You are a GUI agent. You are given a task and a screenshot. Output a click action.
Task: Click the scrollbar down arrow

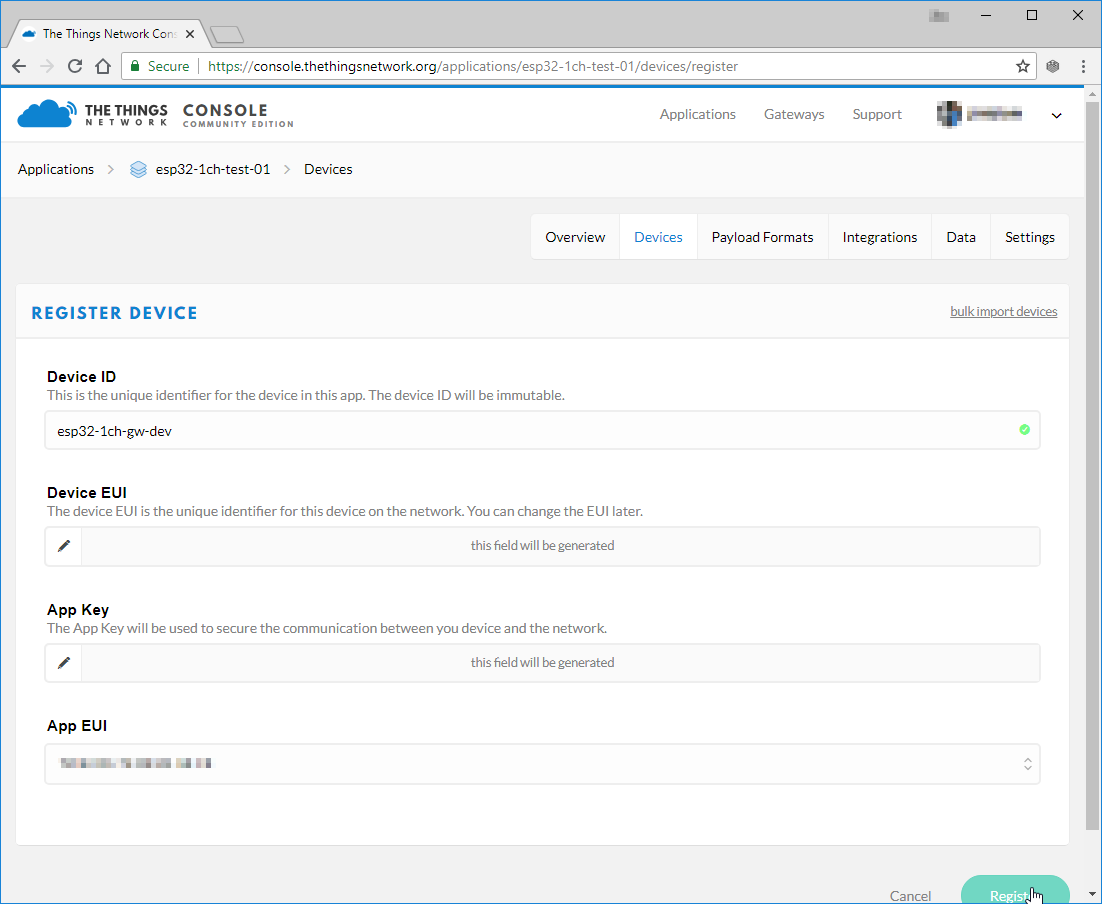point(1092,894)
